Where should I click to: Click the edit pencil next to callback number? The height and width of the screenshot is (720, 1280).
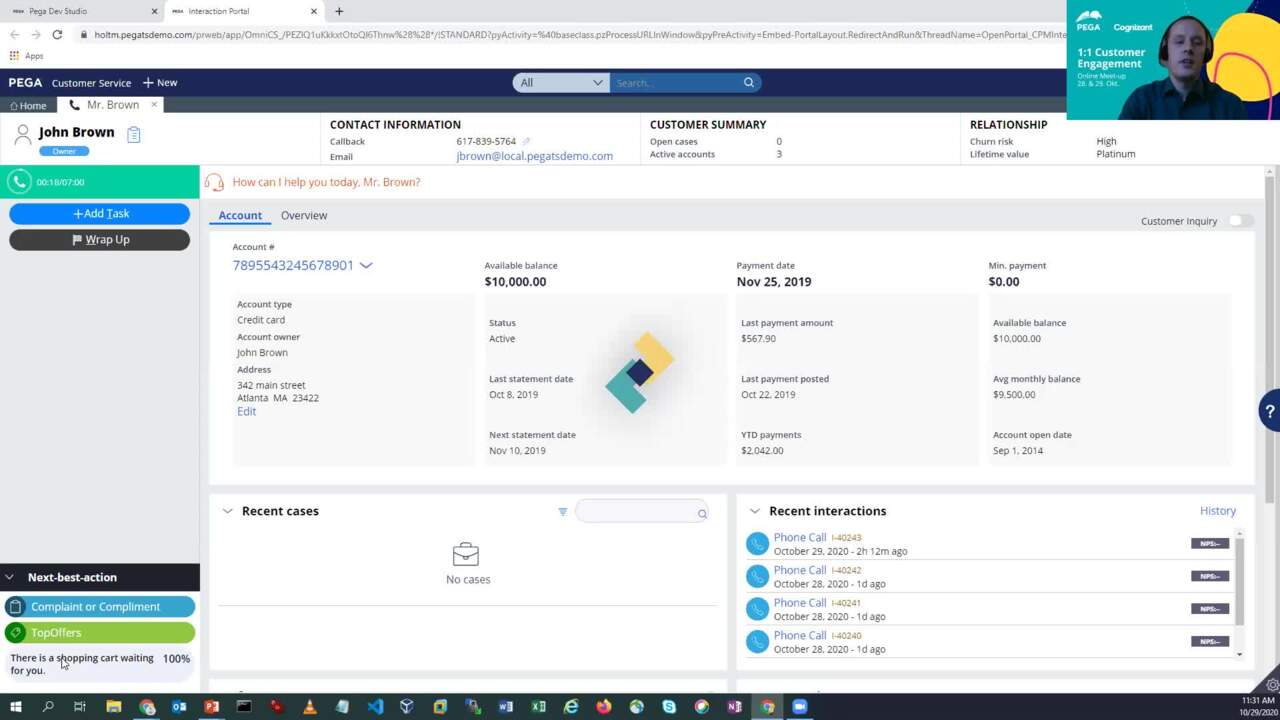526,142
